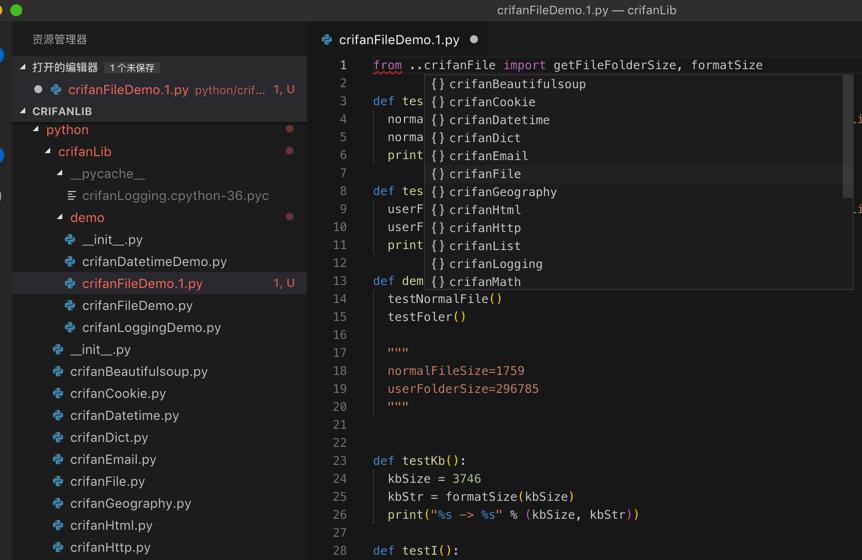Click Python icon beside crifanDict.py
This screenshot has height=560, width=862.
(x=58, y=437)
